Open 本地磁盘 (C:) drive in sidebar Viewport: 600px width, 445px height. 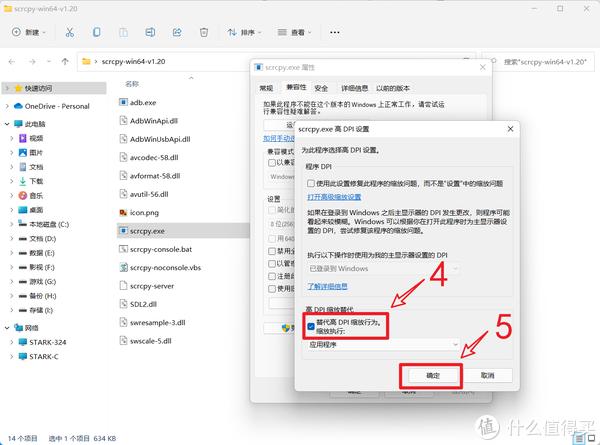pos(44,224)
